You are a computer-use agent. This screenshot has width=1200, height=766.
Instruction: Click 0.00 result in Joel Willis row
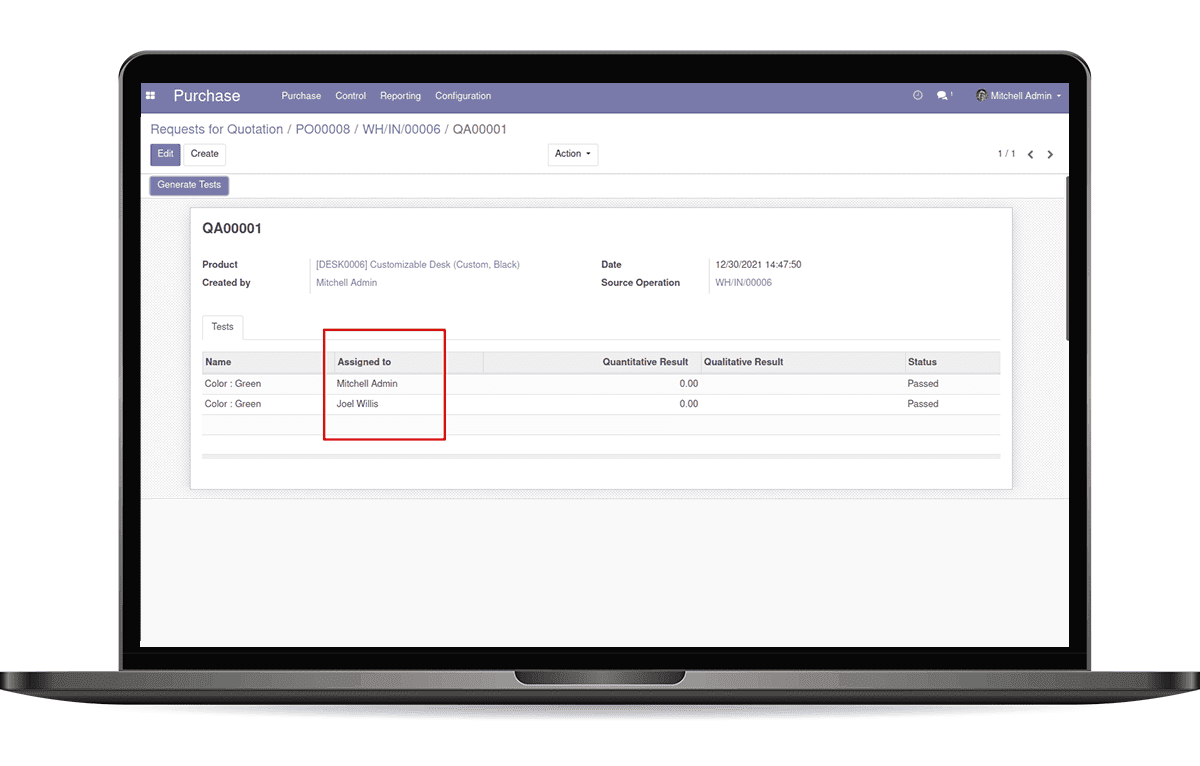pos(688,404)
